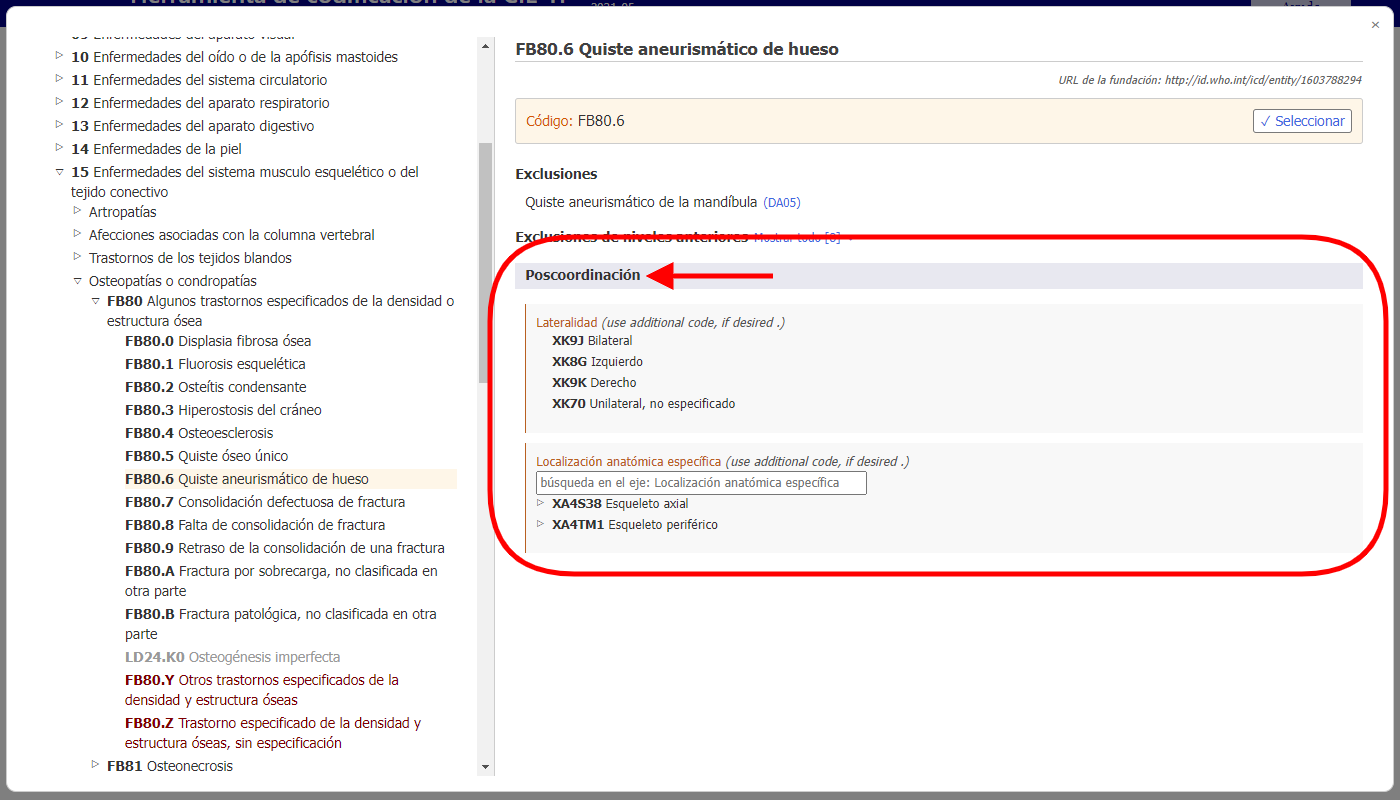The width and height of the screenshot is (1400, 800).
Task: Open FB80.9 Retraso de la consolidación
Action: point(285,548)
